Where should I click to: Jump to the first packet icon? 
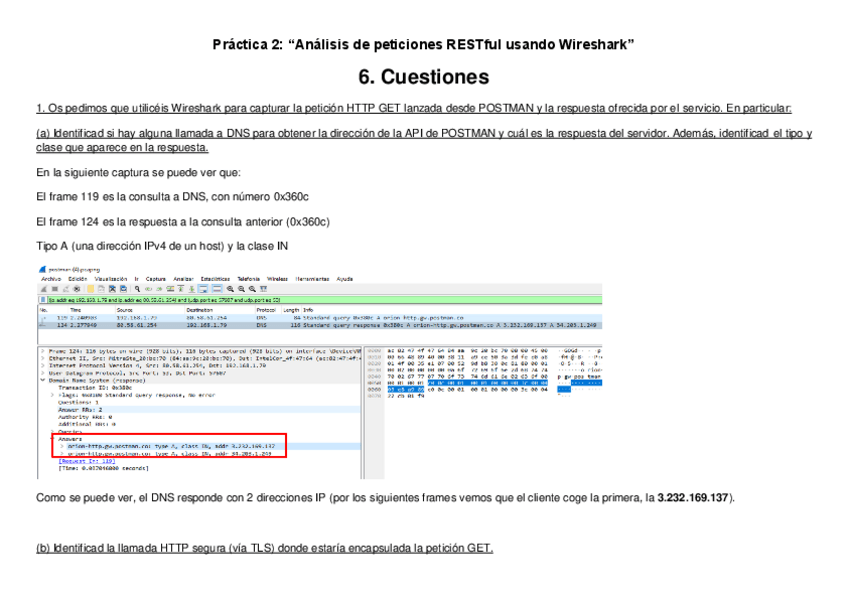[x=181, y=289]
